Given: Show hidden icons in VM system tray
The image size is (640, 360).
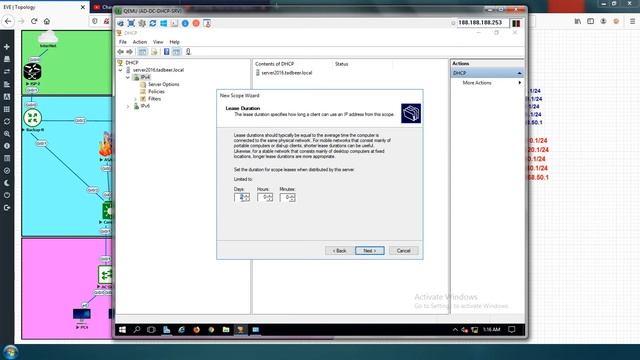Looking at the screenshot, I should tap(455, 330).
